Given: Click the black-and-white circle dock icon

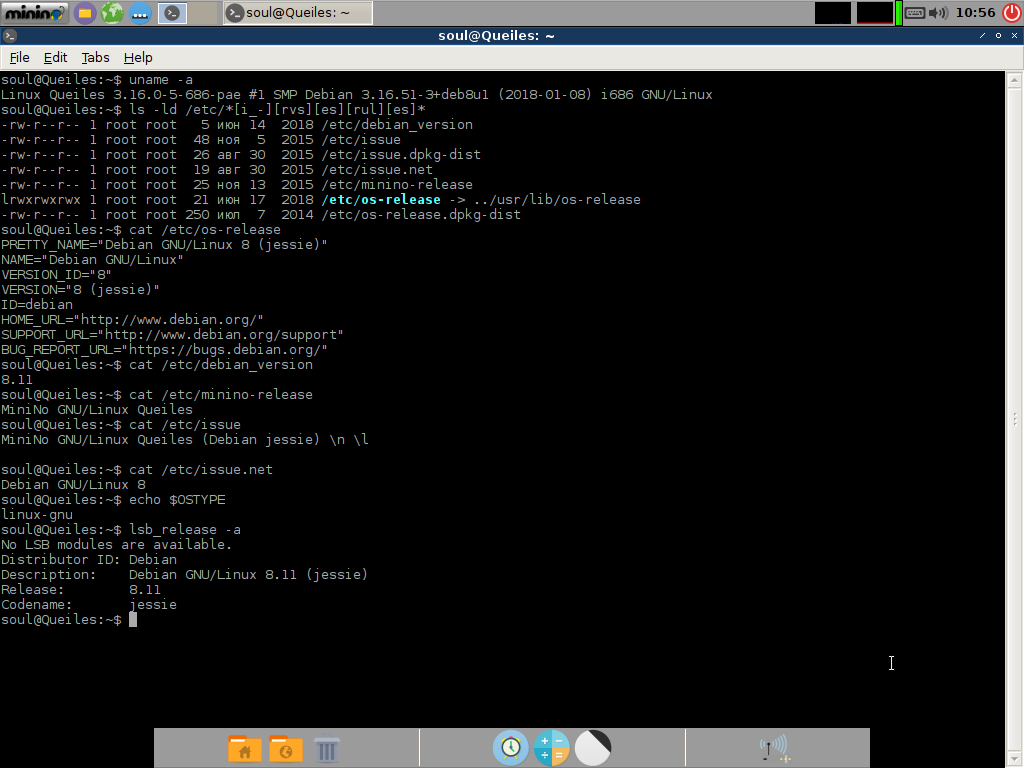Looking at the screenshot, I should pyautogui.click(x=593, y=748).
